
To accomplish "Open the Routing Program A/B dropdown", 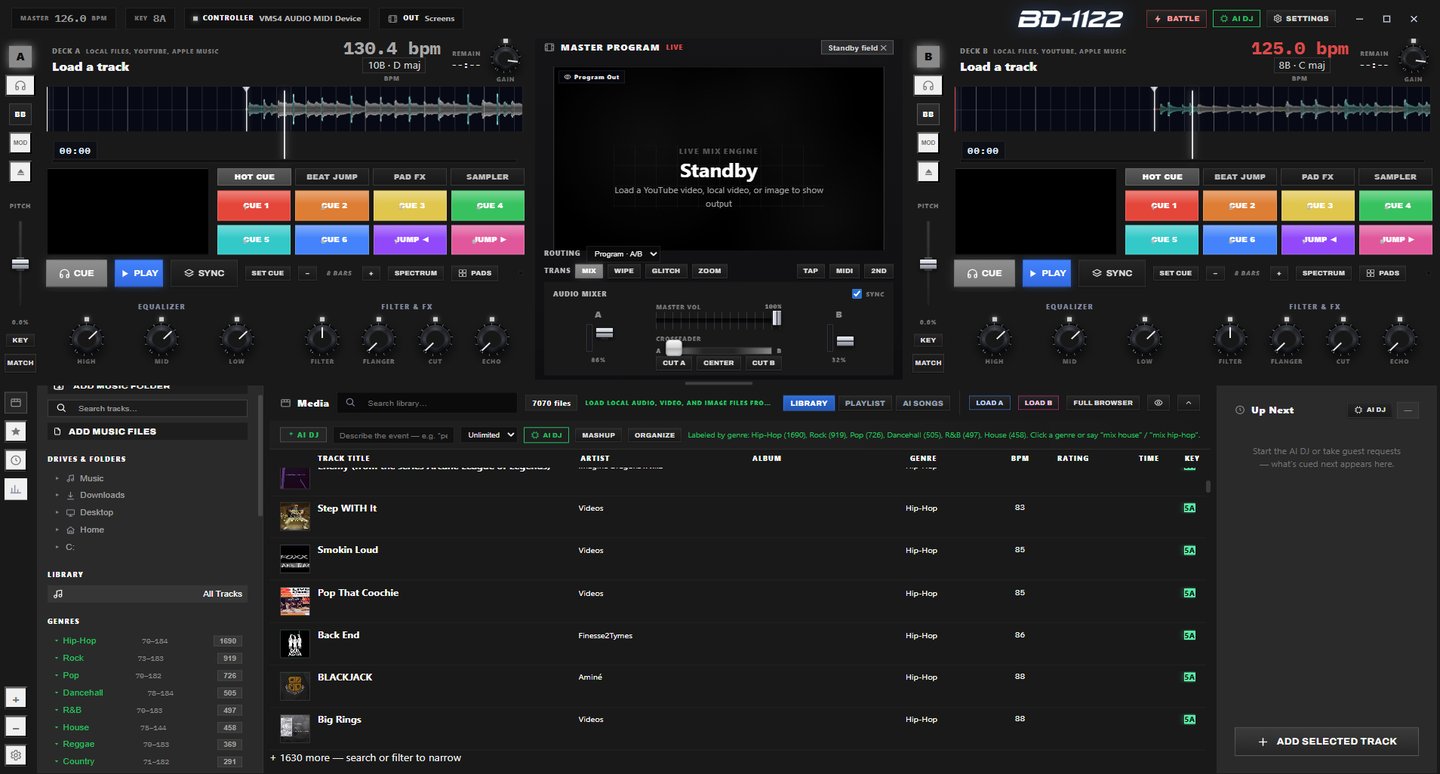I will tap(623, 254).
